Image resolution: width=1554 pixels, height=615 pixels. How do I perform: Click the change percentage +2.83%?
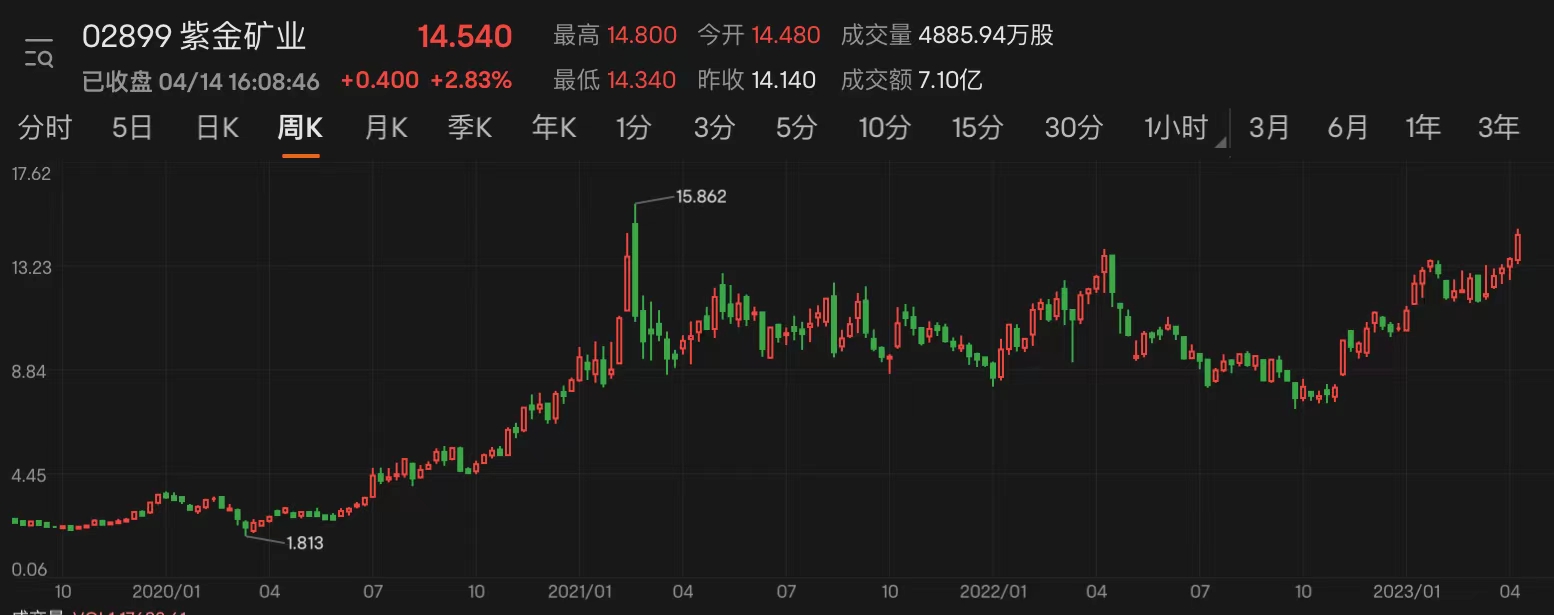[x=471, y=80]
